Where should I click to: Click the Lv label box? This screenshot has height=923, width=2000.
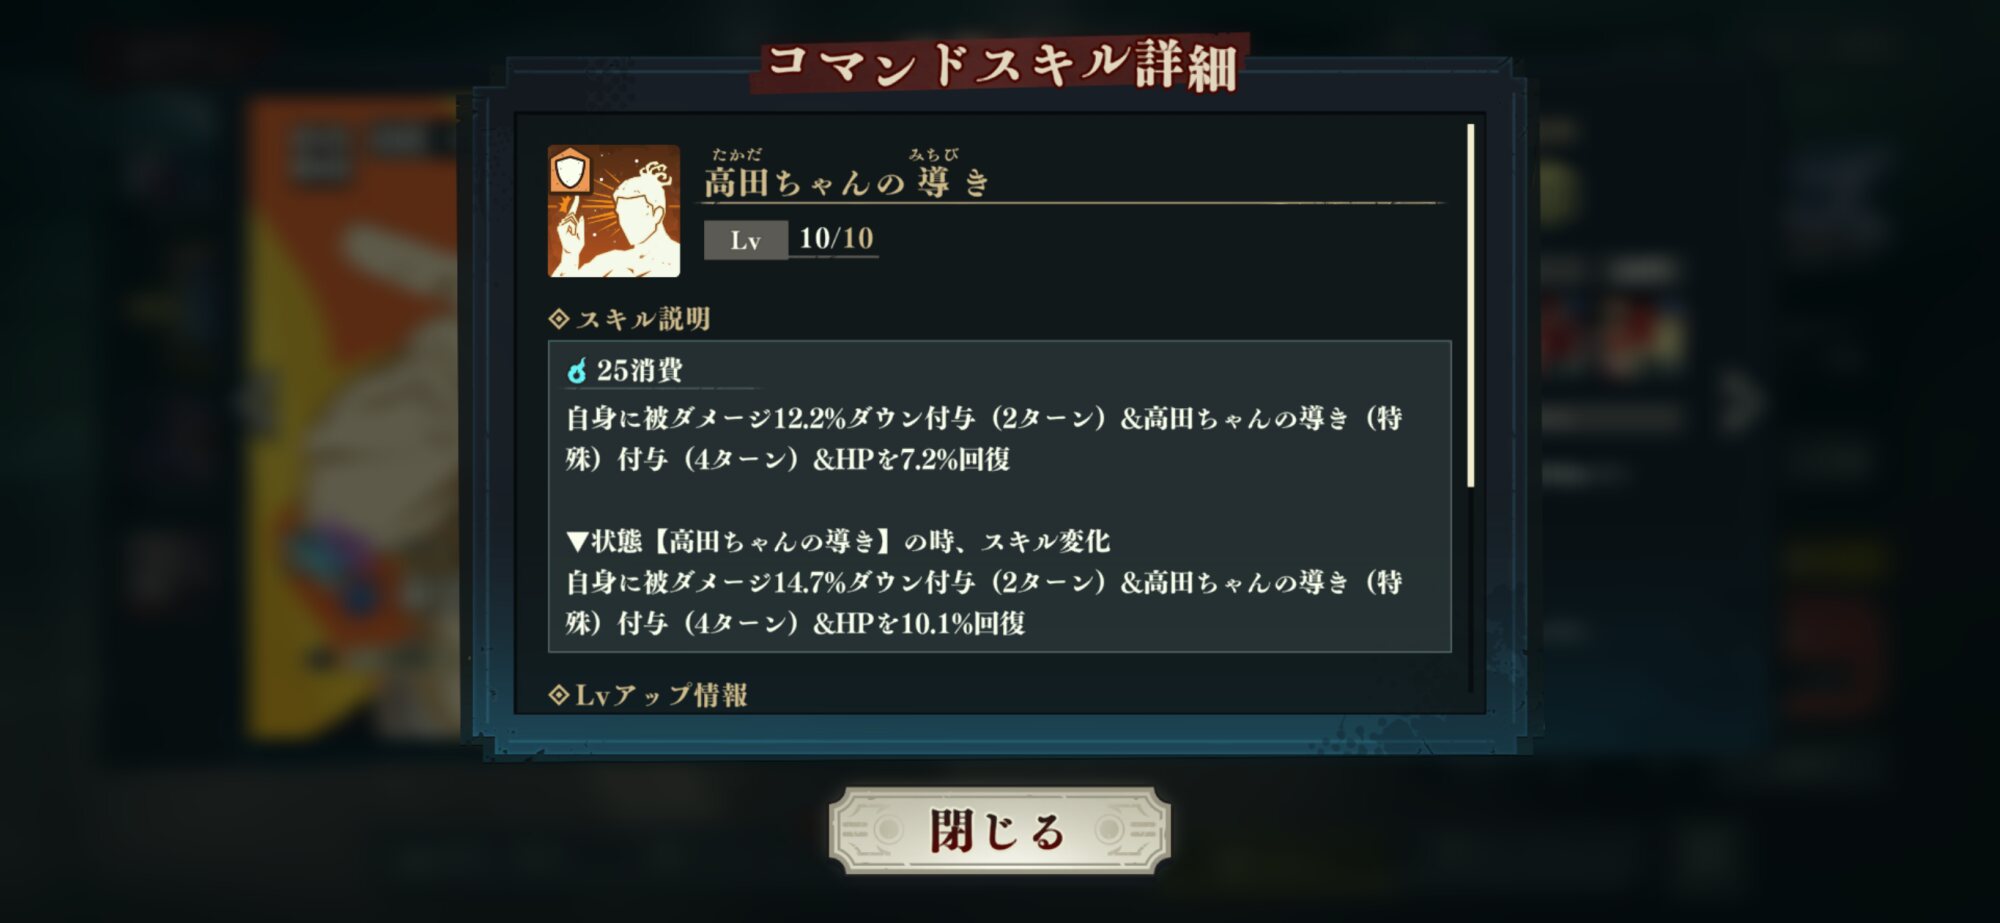point(745,240)
